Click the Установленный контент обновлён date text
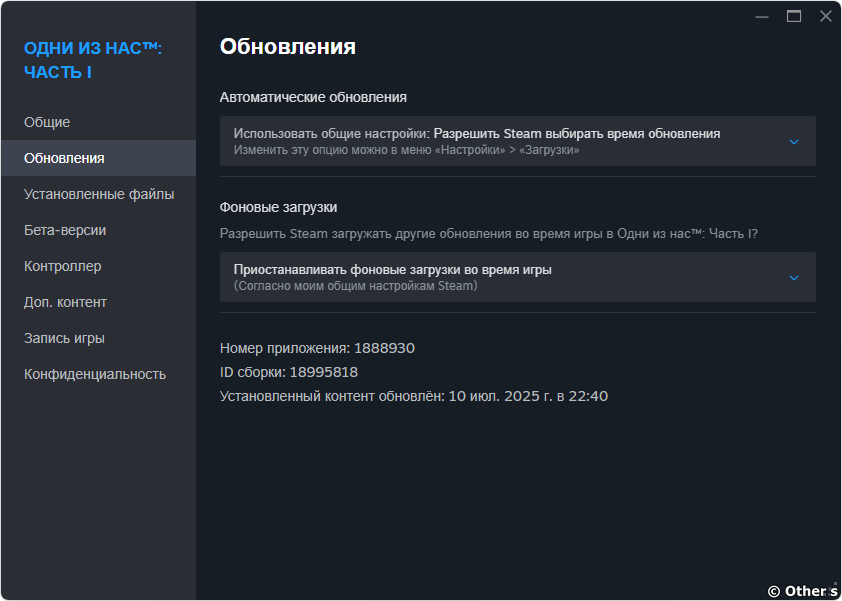 coord(414,396)
